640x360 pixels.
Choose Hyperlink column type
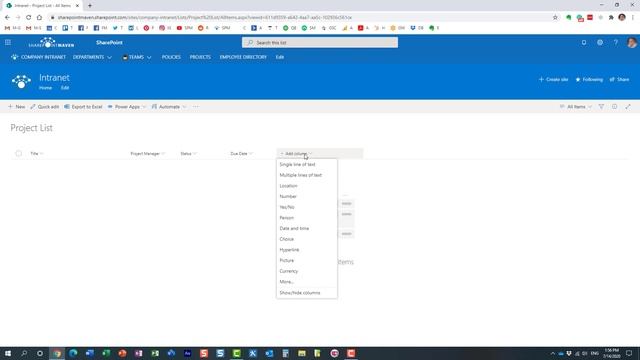tap(307, 249)
